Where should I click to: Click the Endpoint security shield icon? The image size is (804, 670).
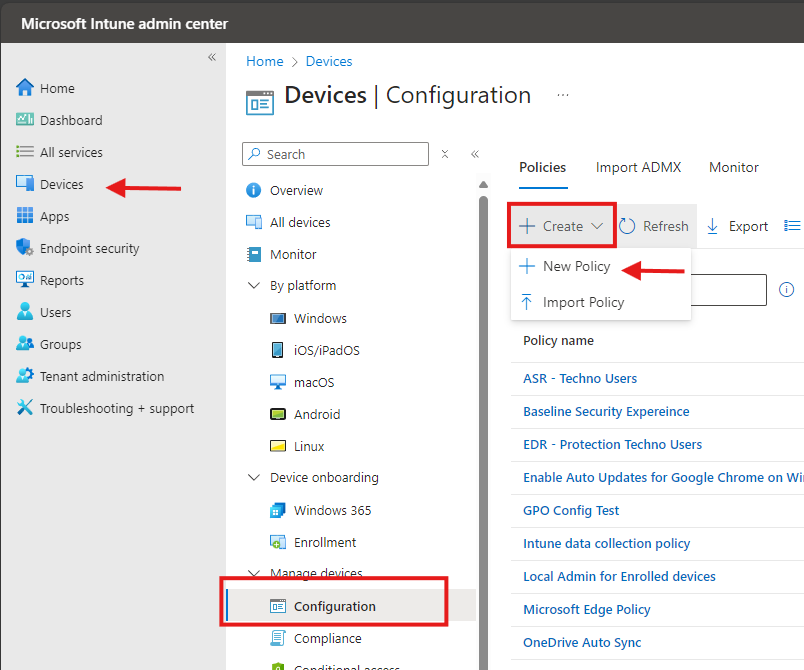point(25,248)
